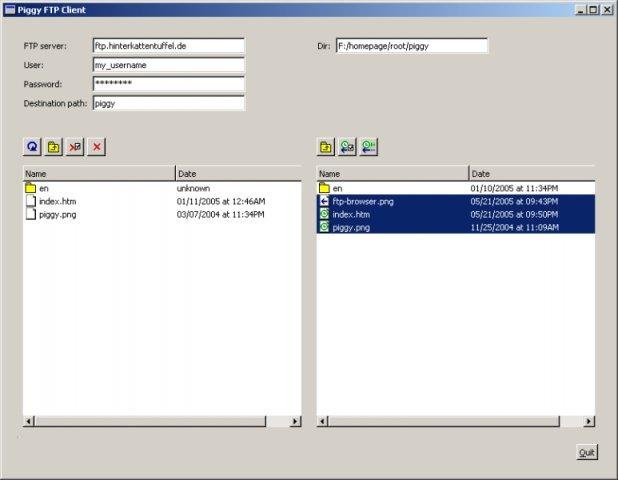Click the Dir path field
The height and width of the screenshot is (480, 618).
click(x=412, y=46)
